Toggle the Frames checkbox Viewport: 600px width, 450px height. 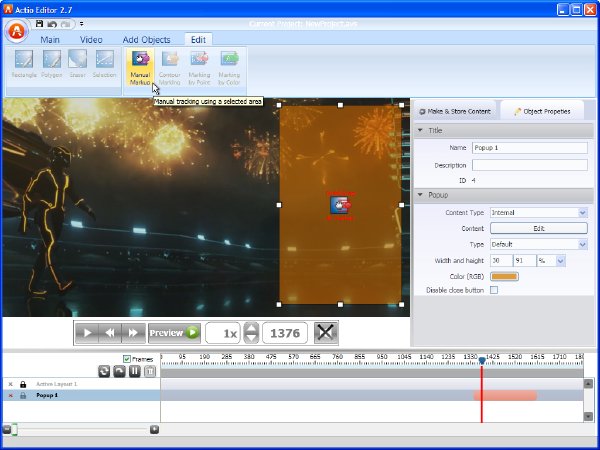[127, 359]
